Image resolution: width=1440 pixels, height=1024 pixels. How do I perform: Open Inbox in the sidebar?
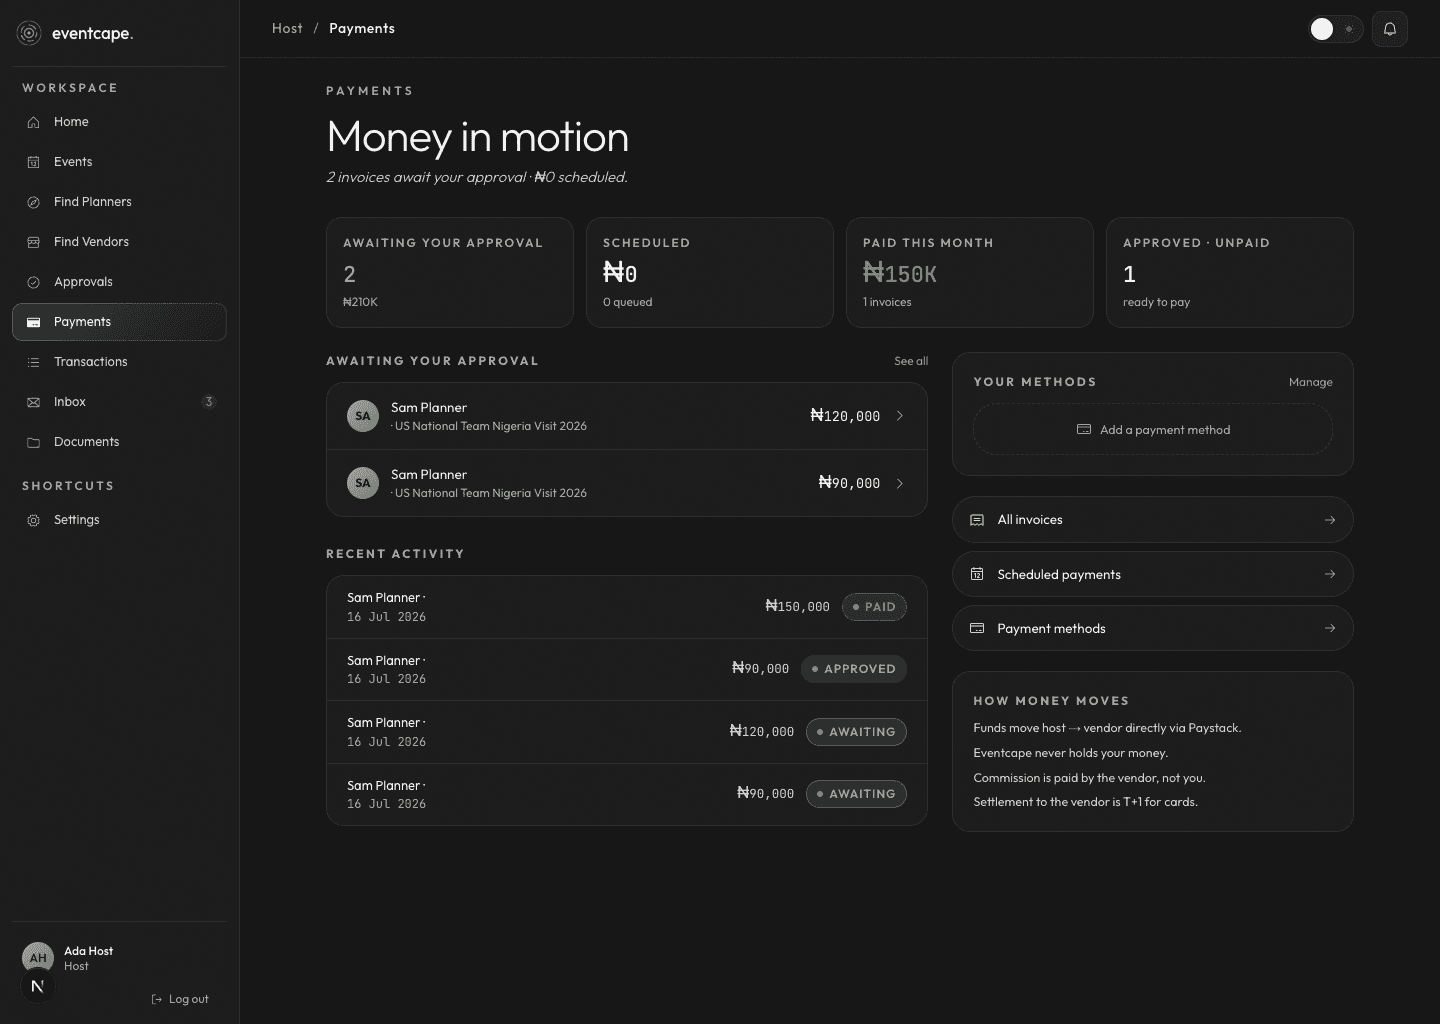pos(119,402)
